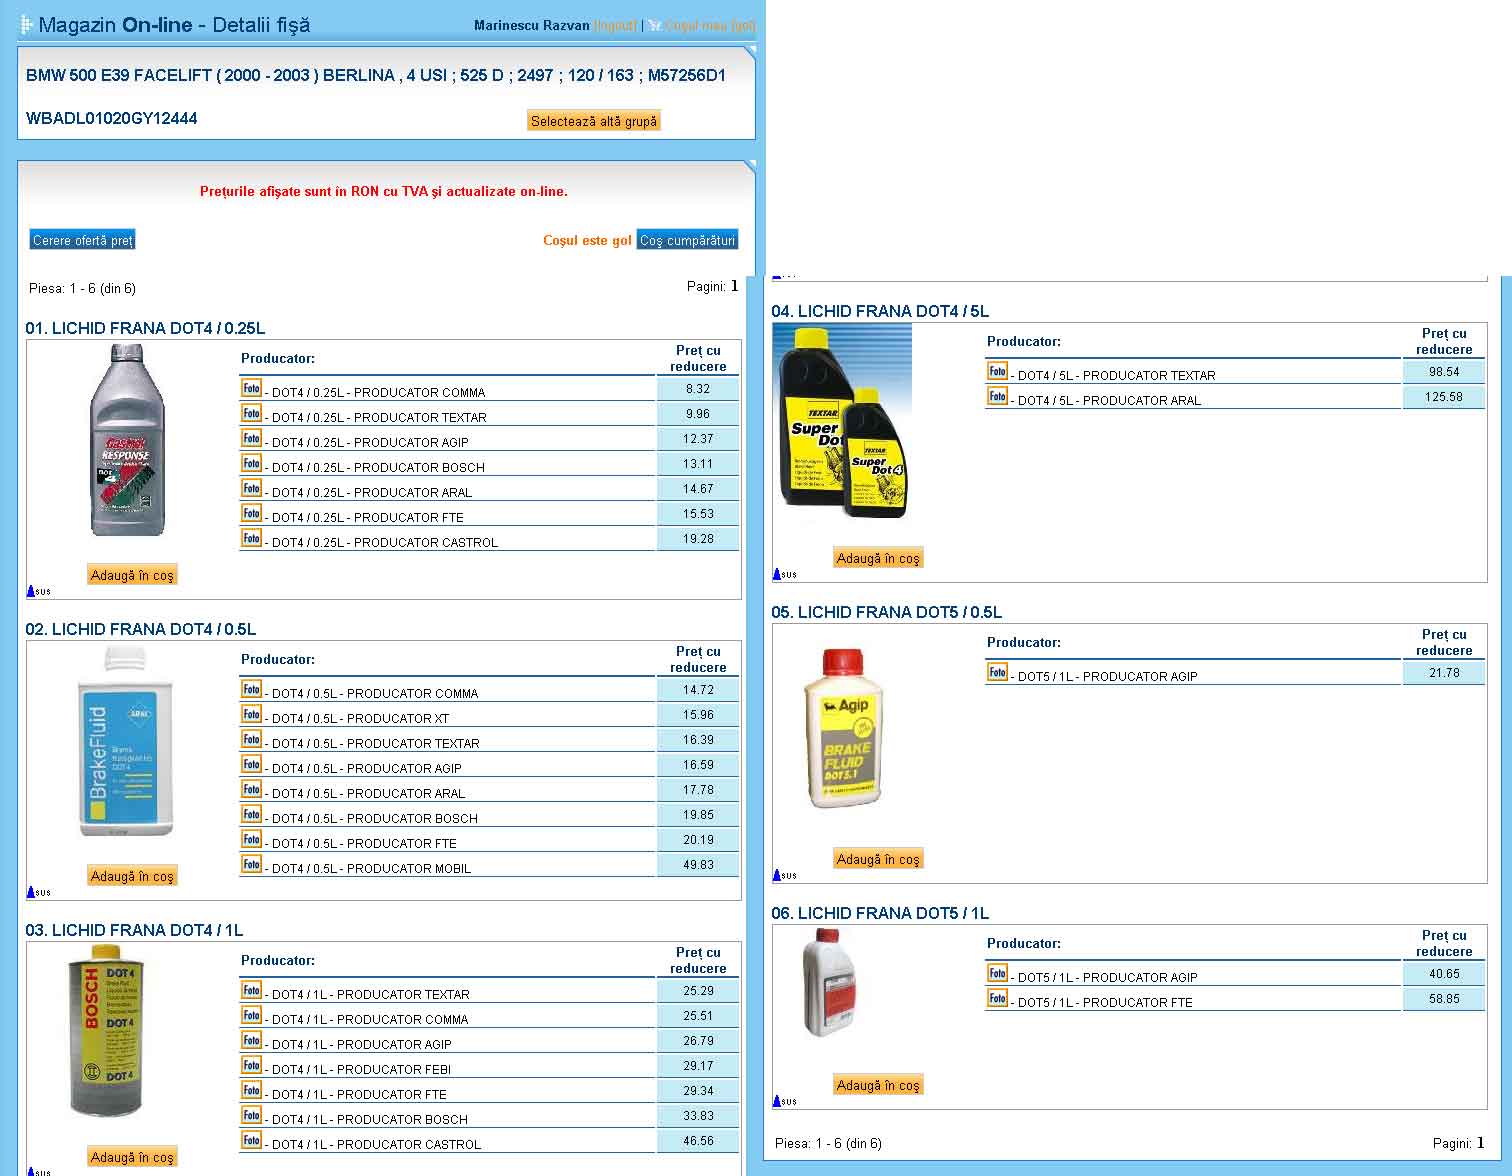
Task: View photo of DOT4 1L FEBI
Action: (251, 1065)
